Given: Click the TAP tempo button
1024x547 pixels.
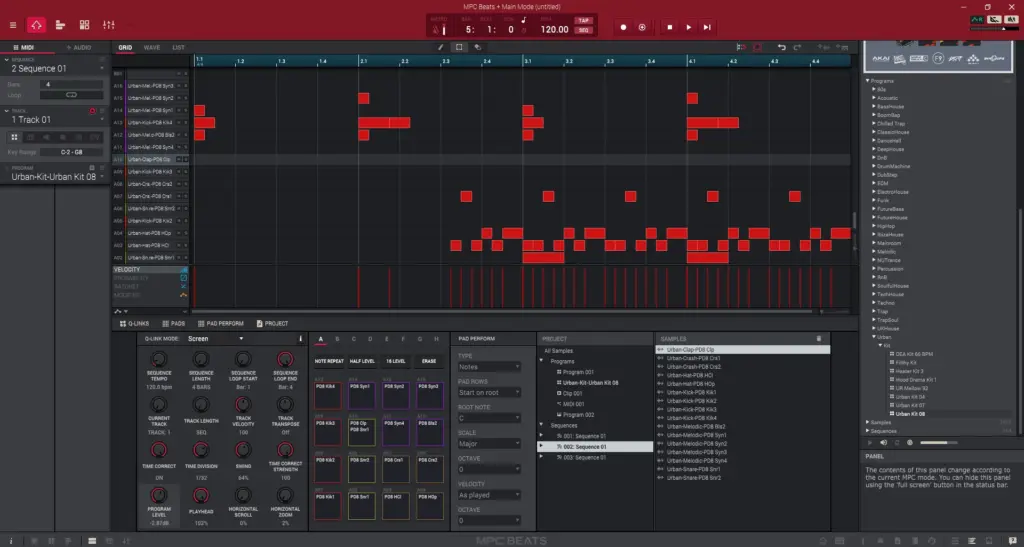Looking at the screenshot, I should (583, 20).
